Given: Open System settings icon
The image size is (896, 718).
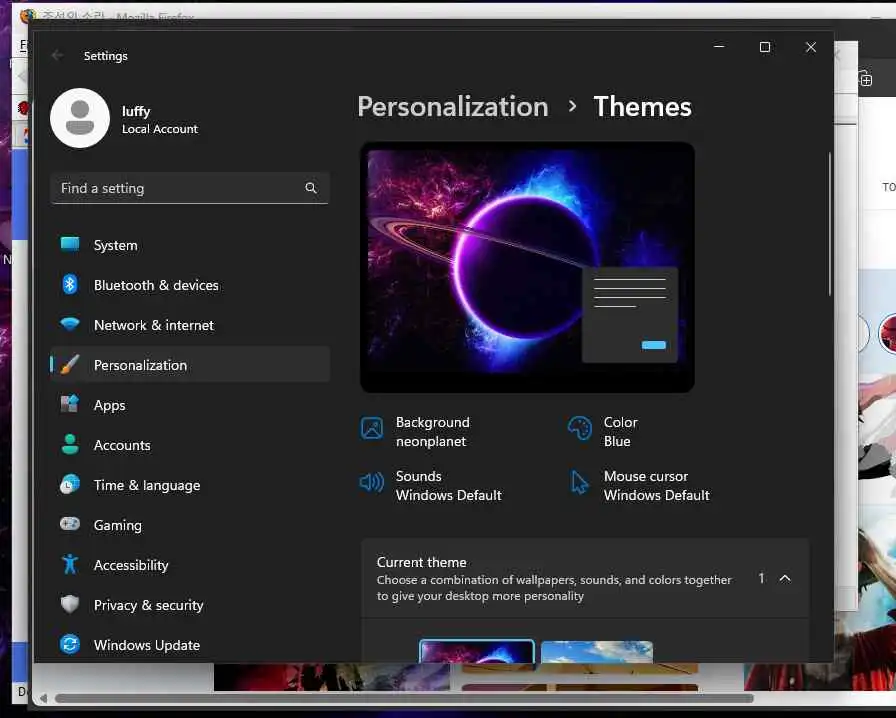Looking at the screenshot, I should coord(70,245).
